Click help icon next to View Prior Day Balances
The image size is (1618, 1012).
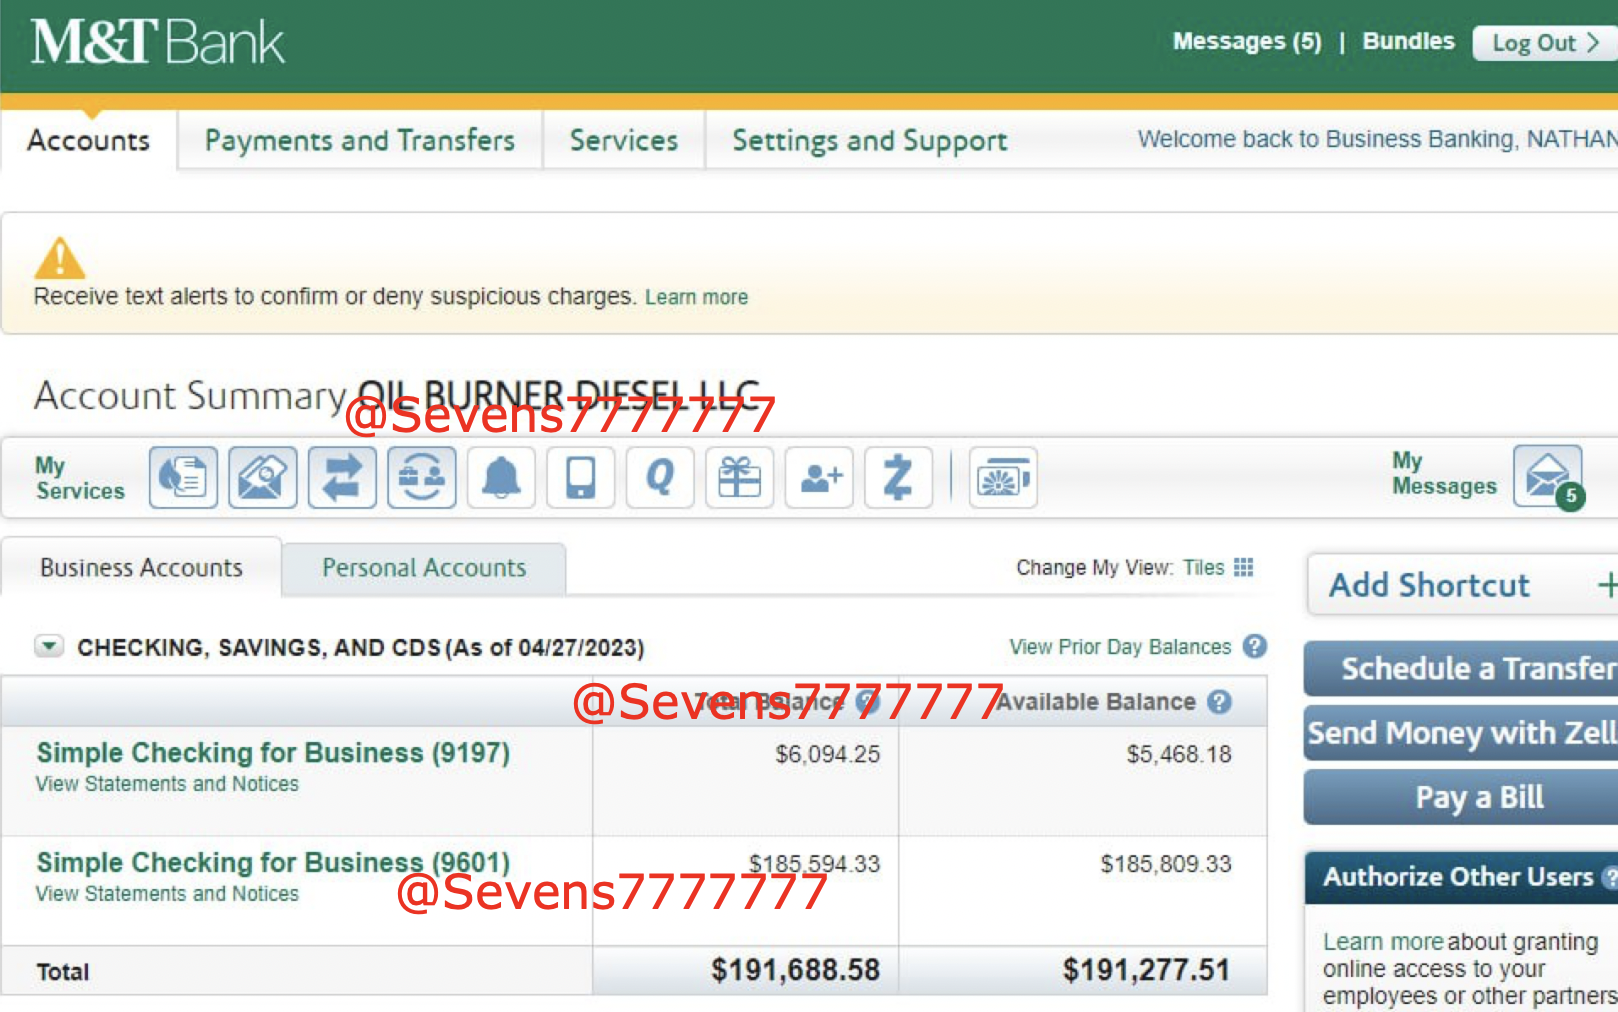(1255, 646)
